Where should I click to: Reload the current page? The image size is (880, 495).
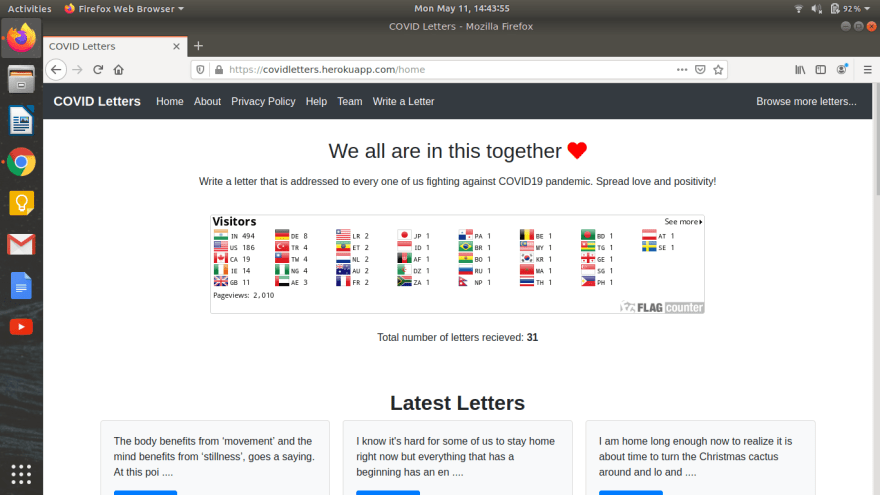pyautogui.click(x=98, y=70)
